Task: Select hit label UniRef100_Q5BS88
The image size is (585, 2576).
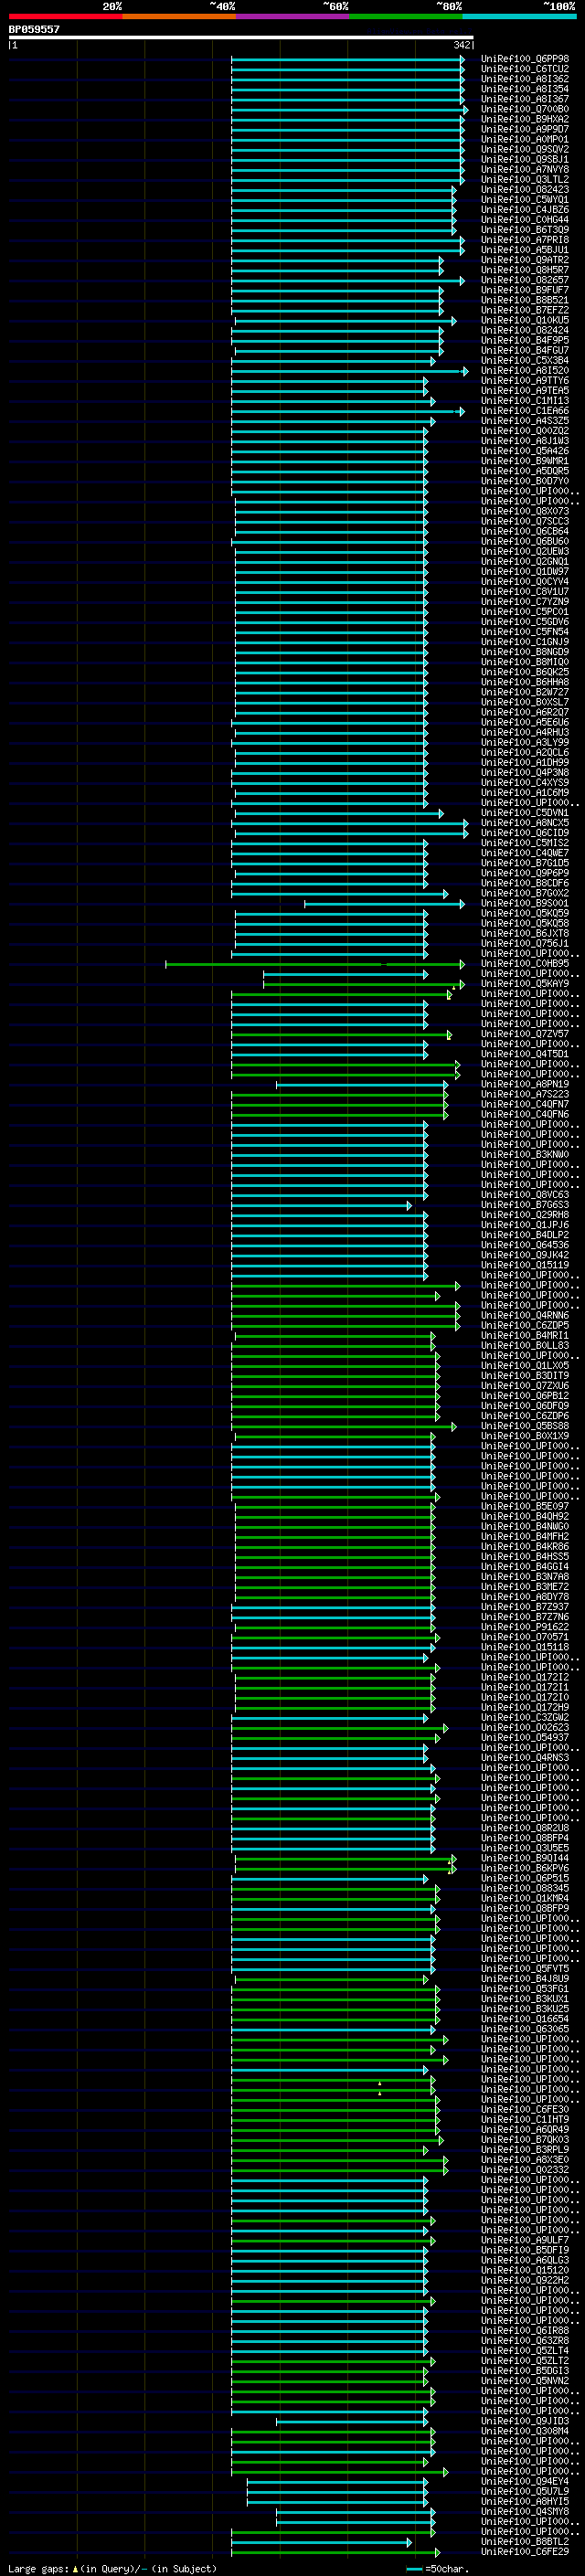Action: click(x=524, y=1426)
